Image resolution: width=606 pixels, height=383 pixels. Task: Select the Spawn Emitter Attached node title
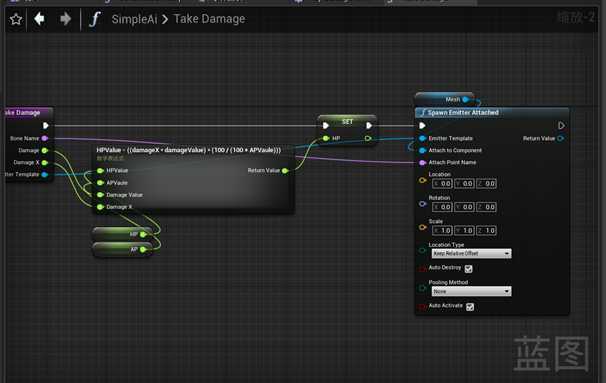463,112
